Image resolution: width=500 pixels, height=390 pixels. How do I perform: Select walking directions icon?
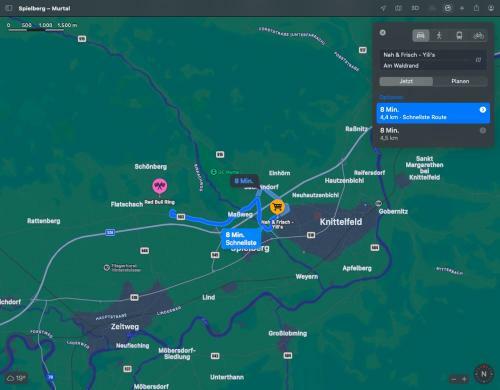pos(439,35)
